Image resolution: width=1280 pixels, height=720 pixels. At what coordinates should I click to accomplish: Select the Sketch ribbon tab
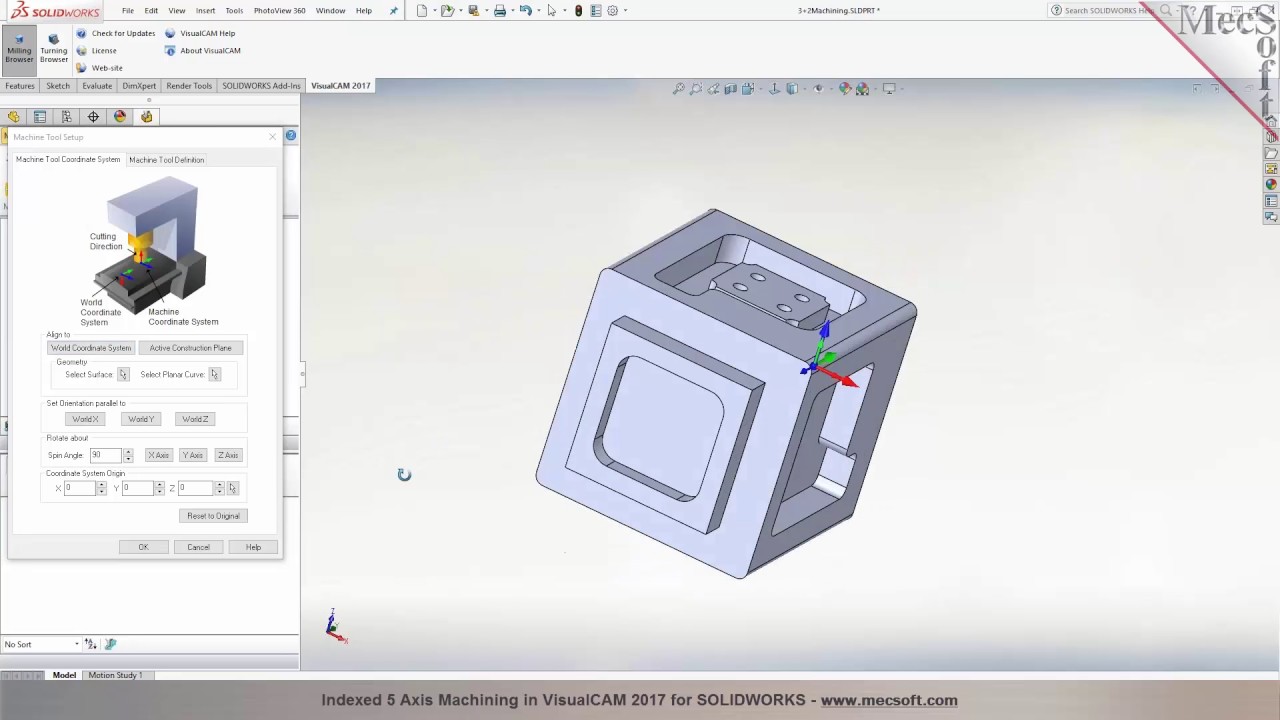click(x=58, y=86)
